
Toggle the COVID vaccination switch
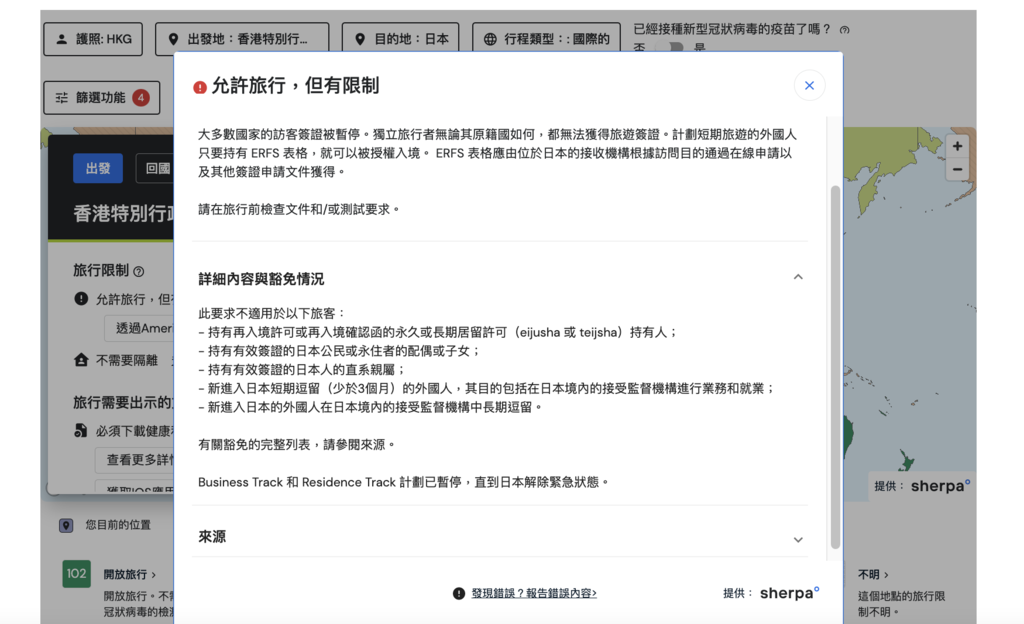pos(669,48)
